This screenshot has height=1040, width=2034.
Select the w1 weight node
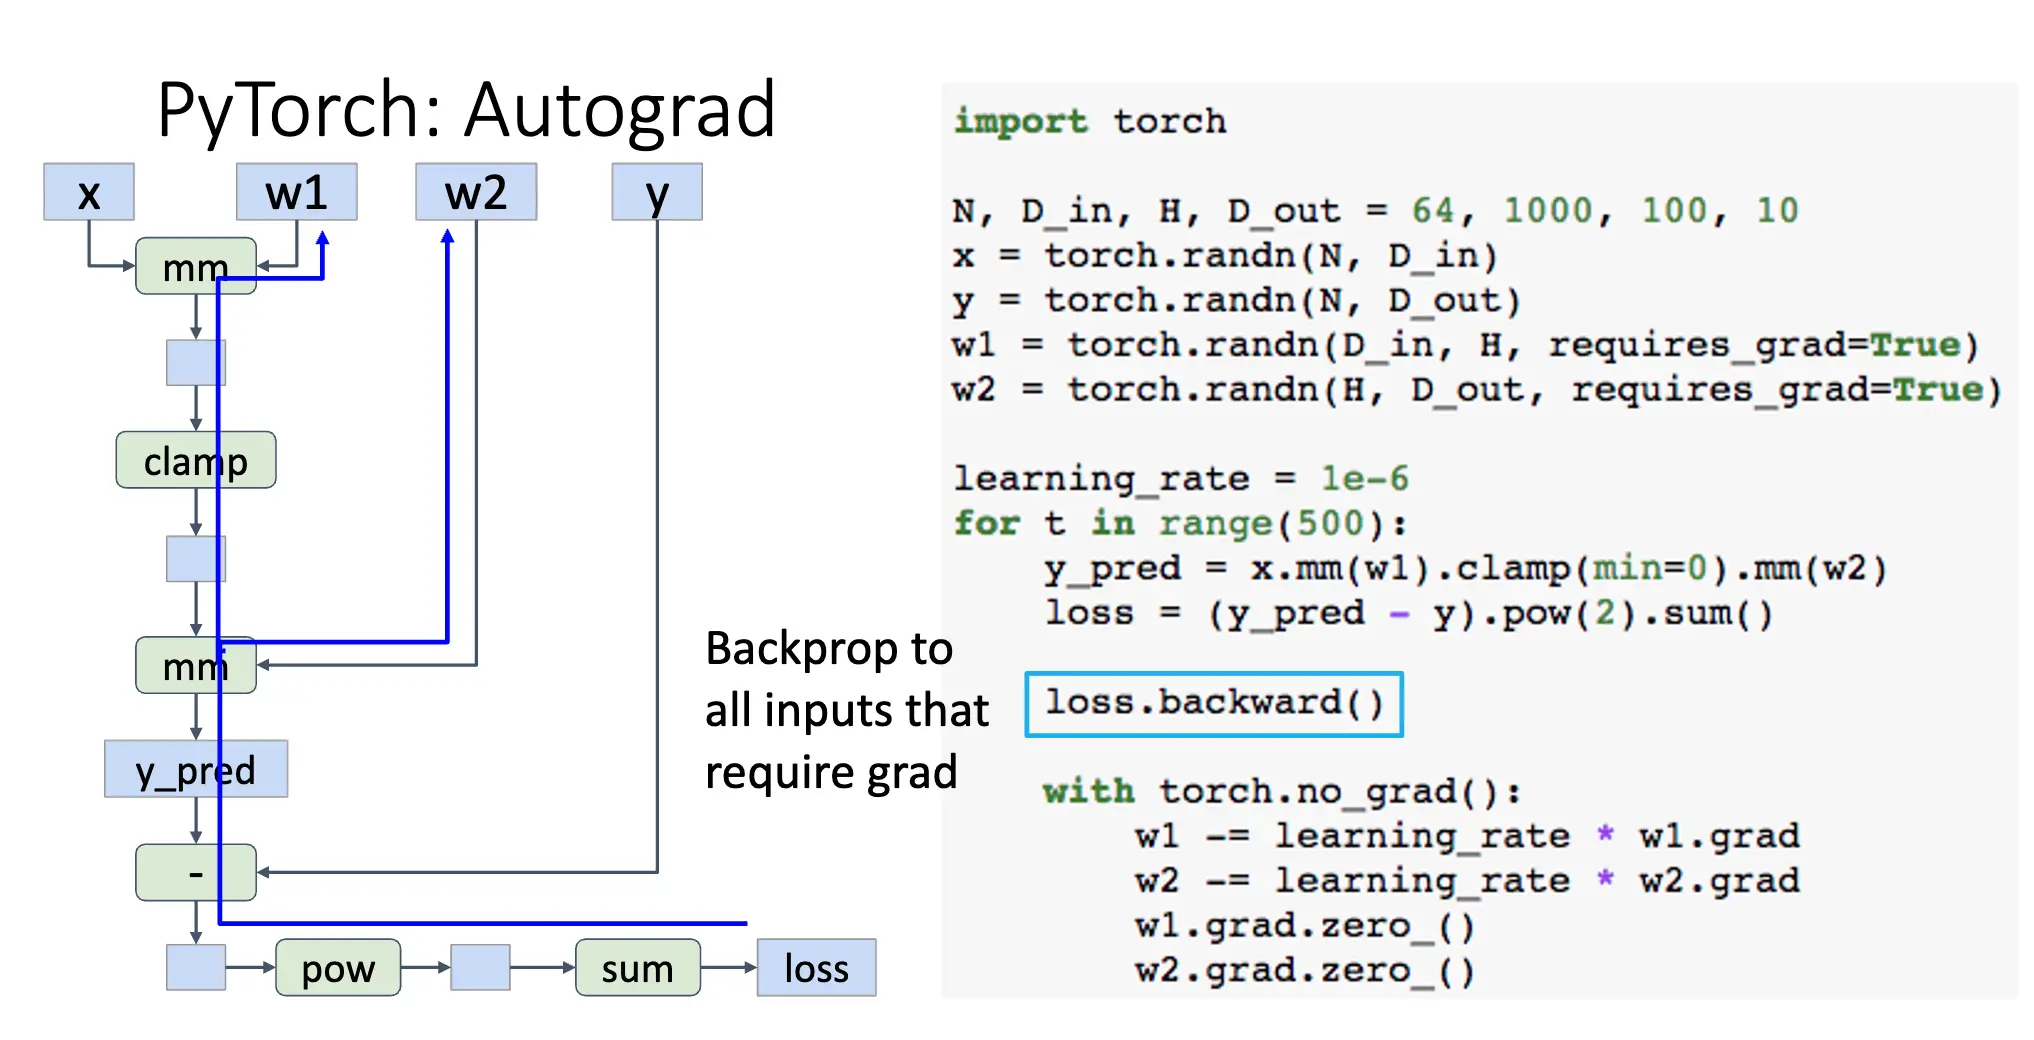coord(296,192)
